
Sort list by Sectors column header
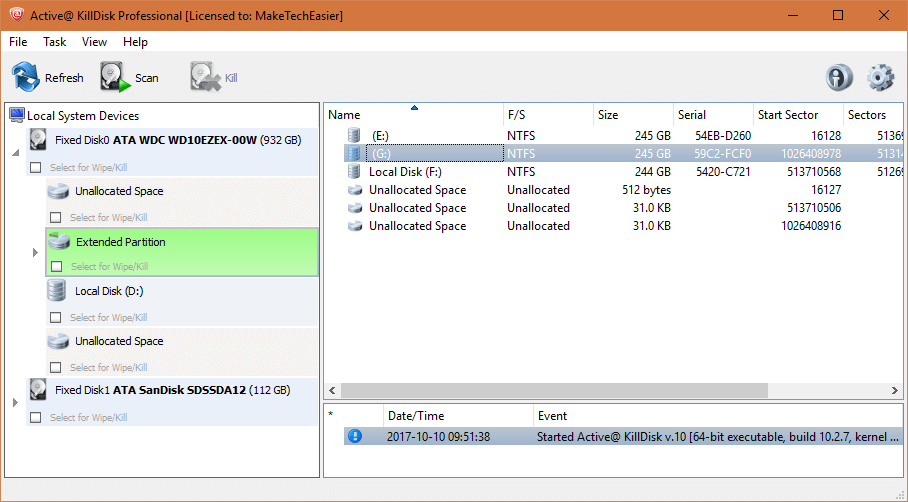(873, 115)
